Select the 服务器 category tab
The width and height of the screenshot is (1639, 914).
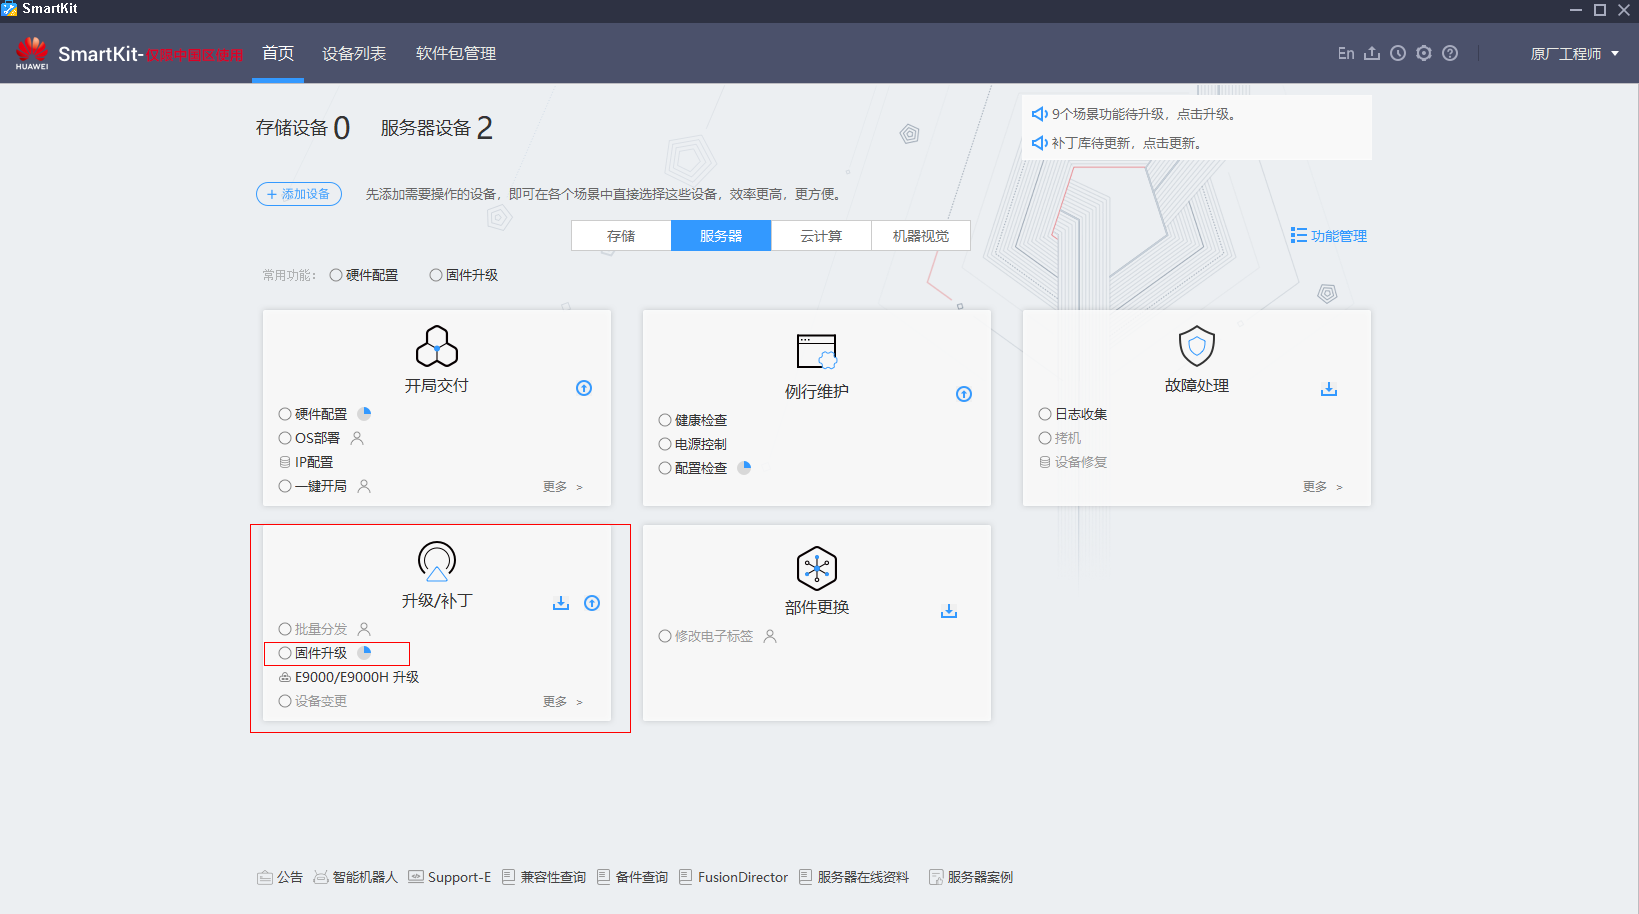[721, 236]
